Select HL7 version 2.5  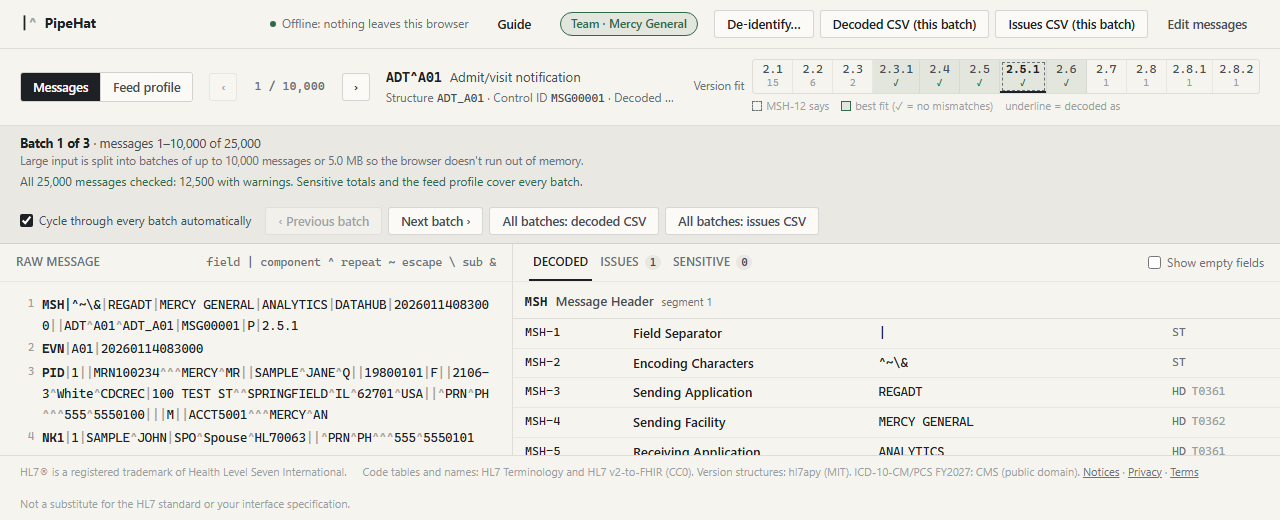pyautogui.click(x=980, y=76)
